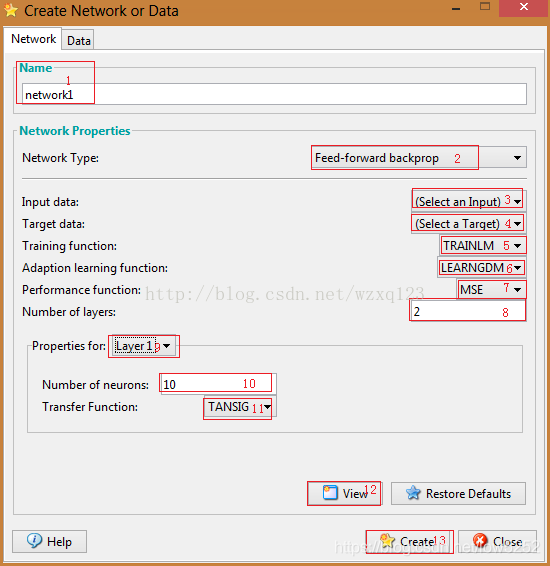The image size is (550, 566).
Task: Open the Select a Target dropdown
Action: (468, 223)
